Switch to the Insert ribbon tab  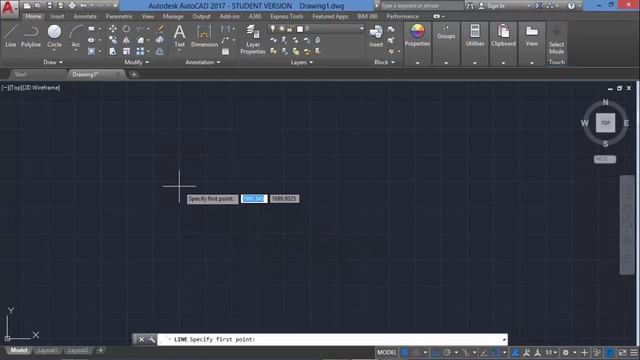click(x=57, y=16)
